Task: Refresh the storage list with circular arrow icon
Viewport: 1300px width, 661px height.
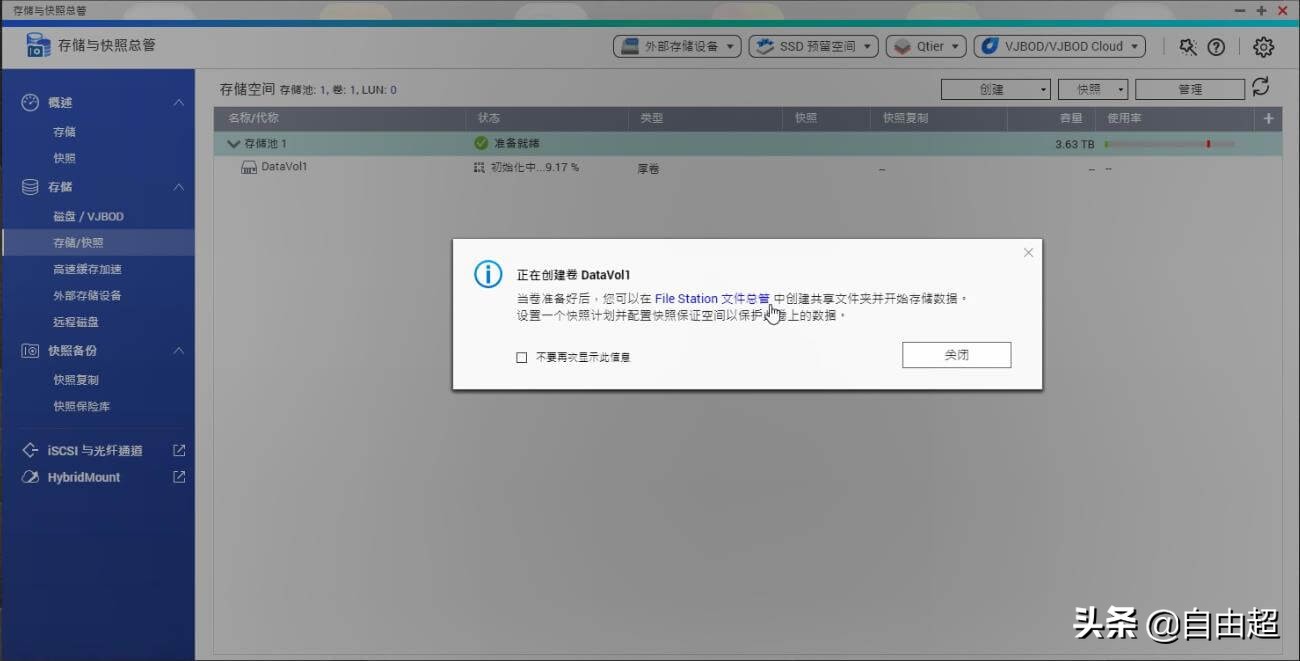Action: pos(1260,88)
